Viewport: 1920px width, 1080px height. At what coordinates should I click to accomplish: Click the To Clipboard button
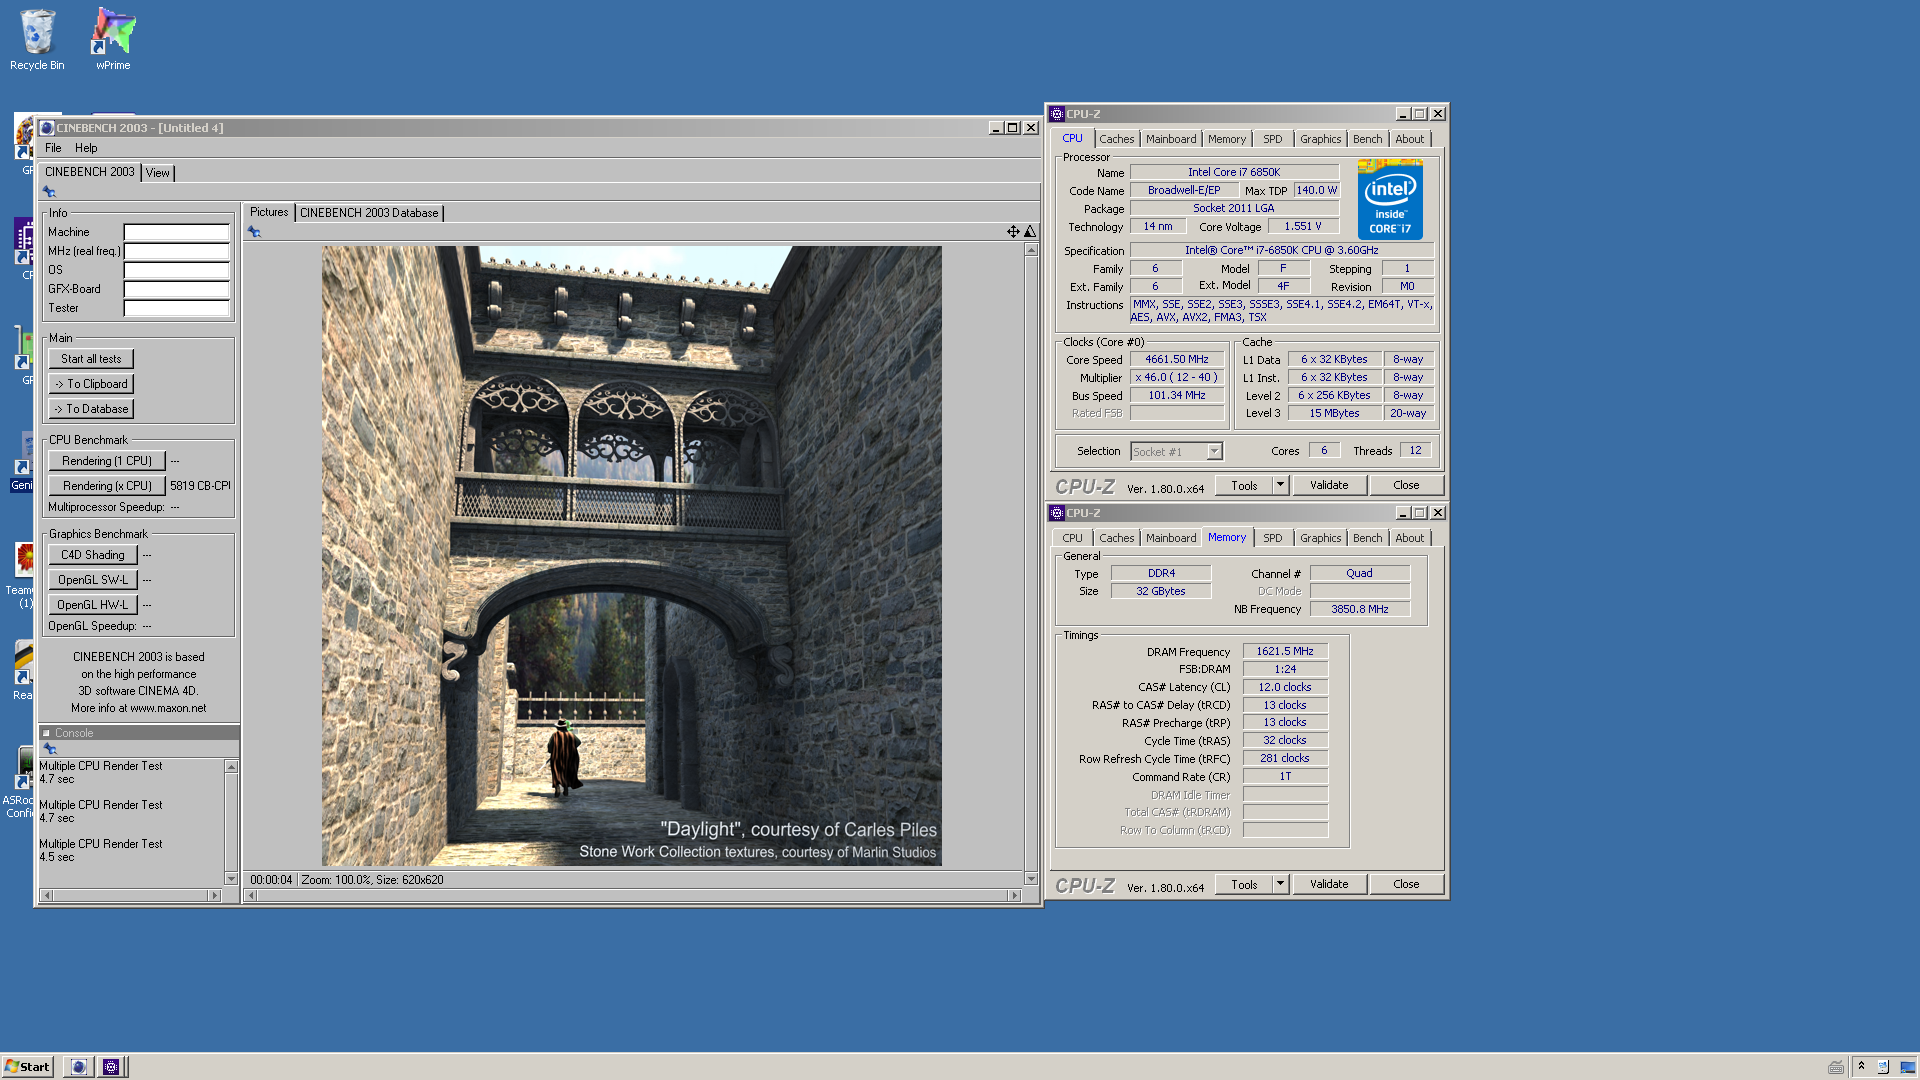(x=91, y=384)
